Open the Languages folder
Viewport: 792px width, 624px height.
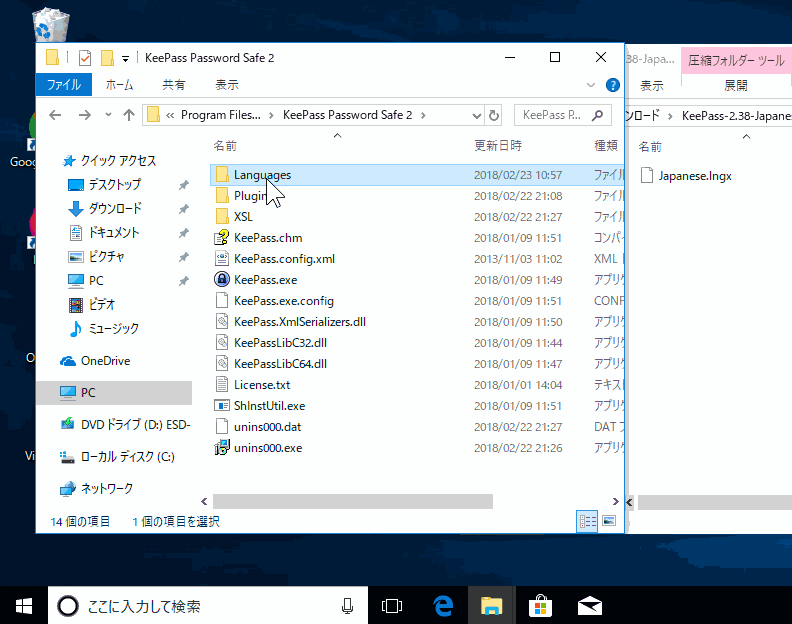262,175
